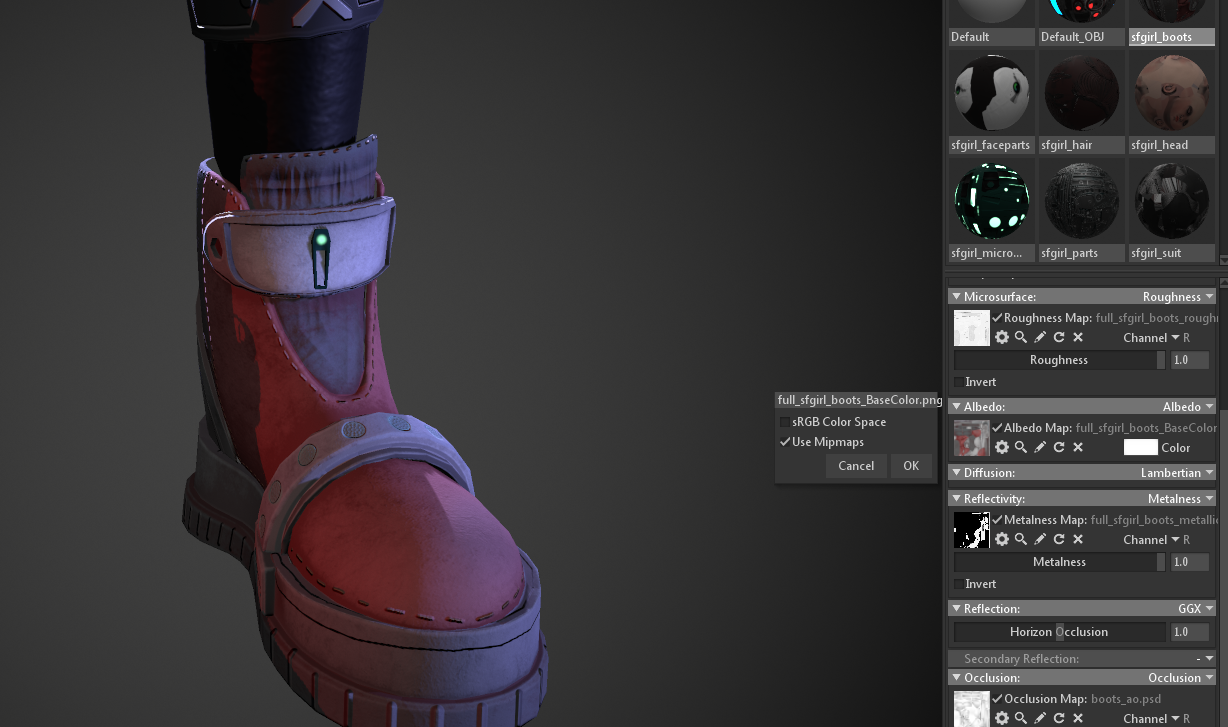Collapse the Microsurface section

(x=956, y=297)
